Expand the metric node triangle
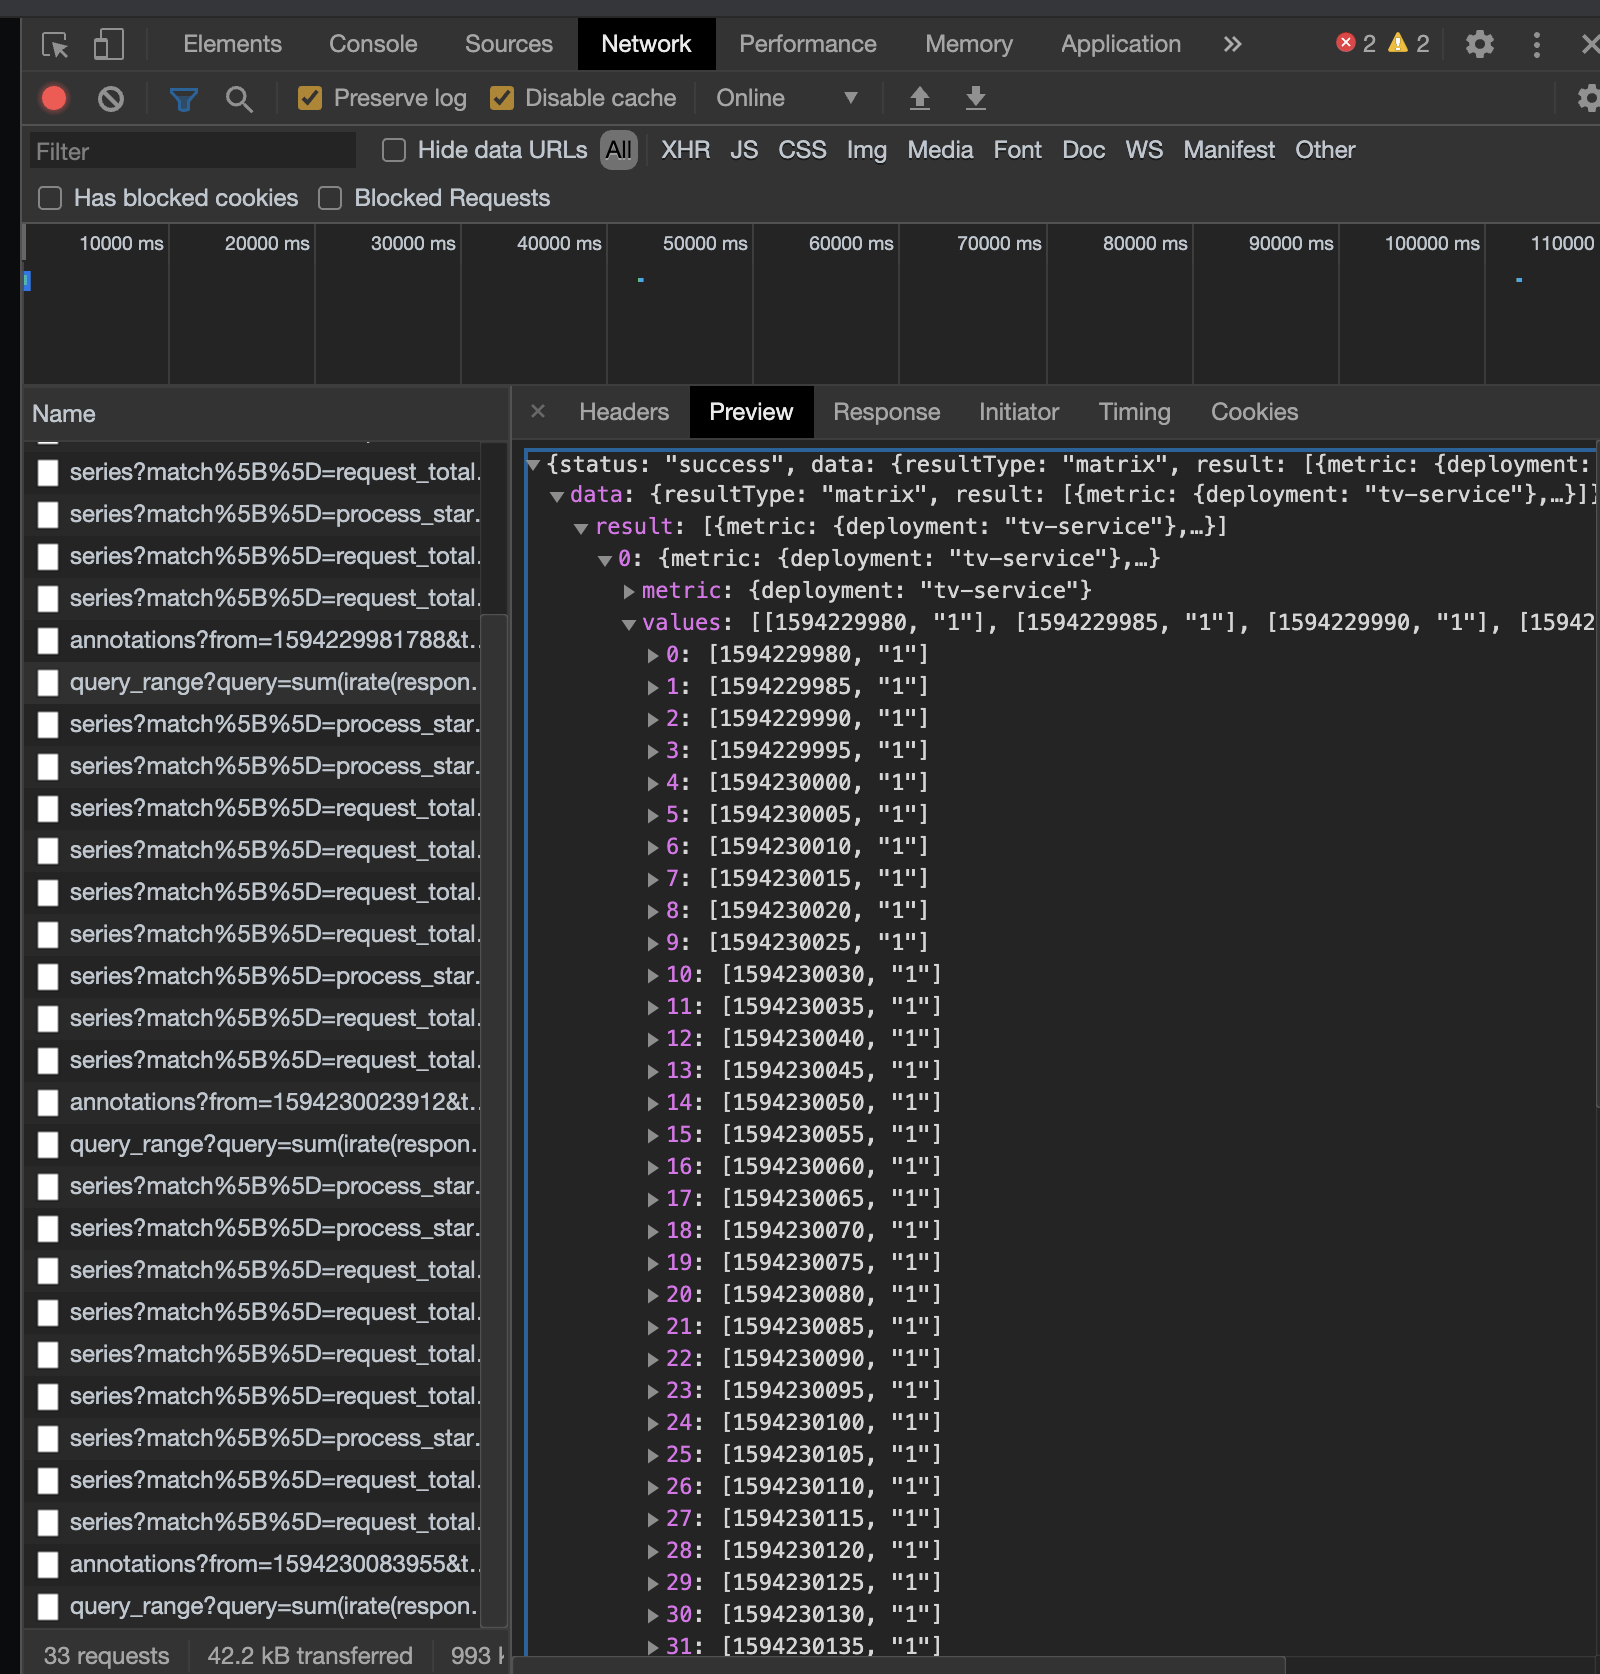1600x1674 pixels. (x=629, y=591)
